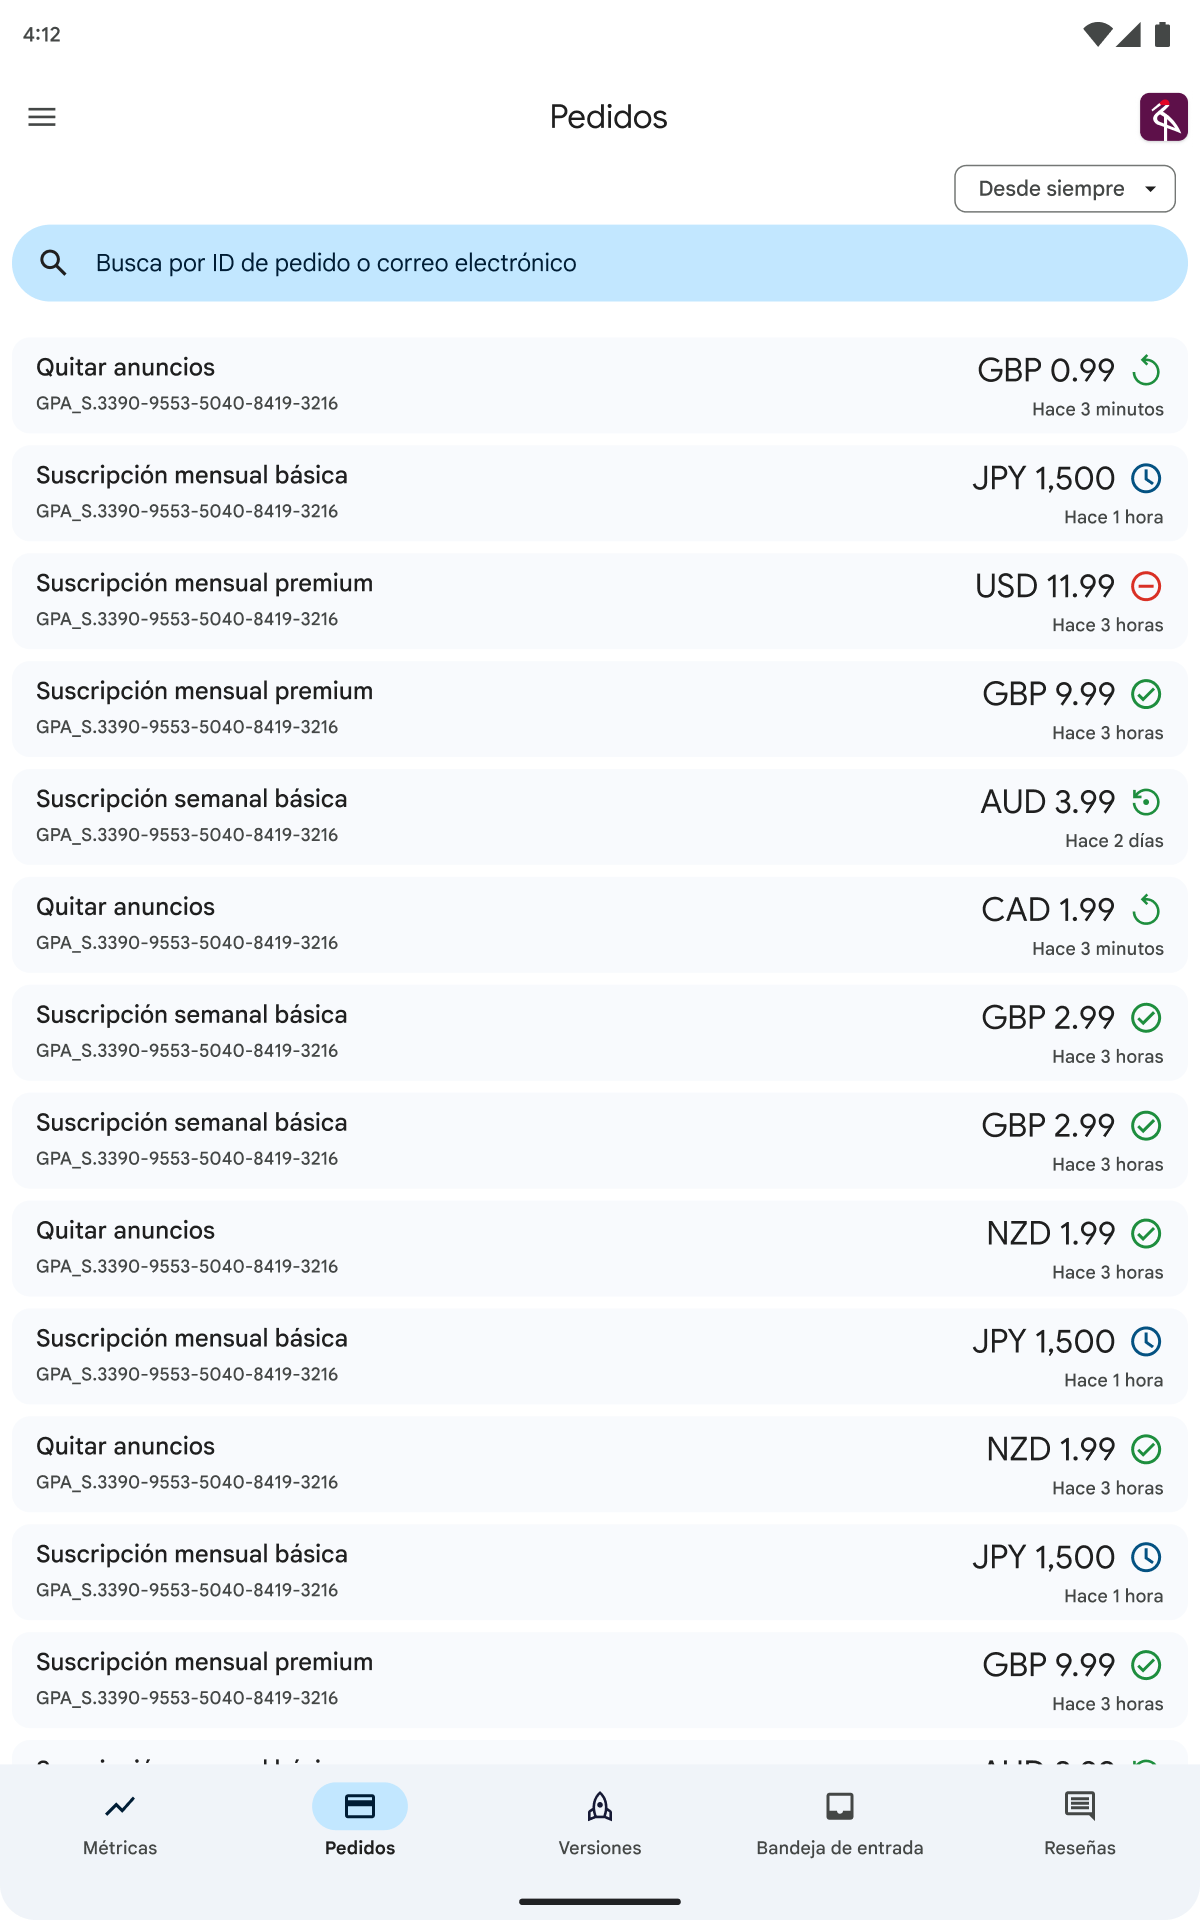The image size is (1200, 1920).
Task: Go to the Reseñas tab
Action: 1080,1822
